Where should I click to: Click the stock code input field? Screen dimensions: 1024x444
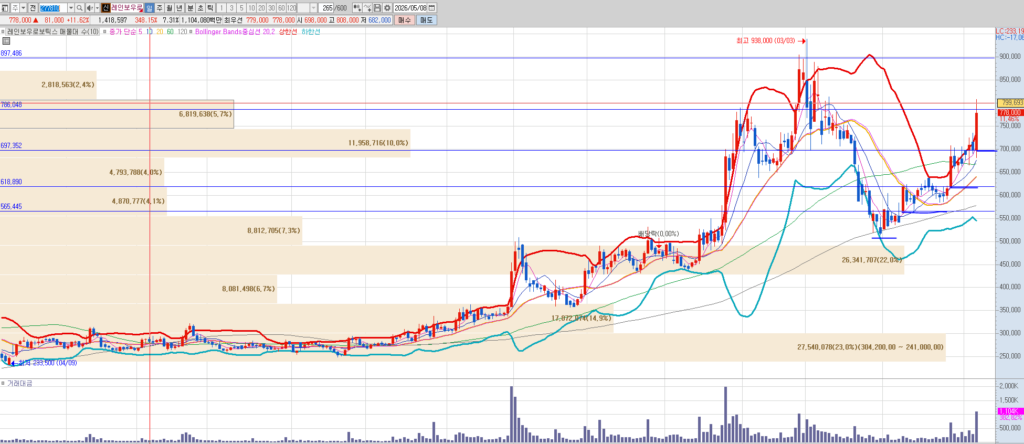(x=53, y=8)
